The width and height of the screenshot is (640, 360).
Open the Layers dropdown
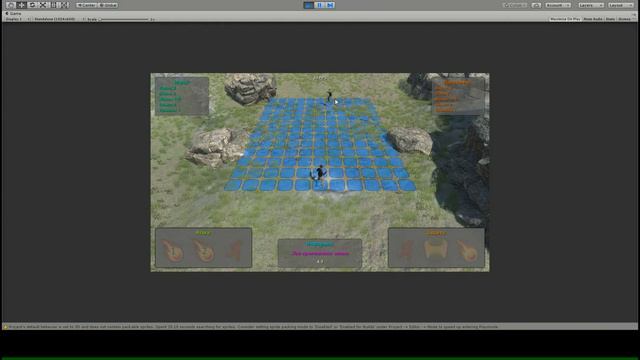click(x=591, y=5)
